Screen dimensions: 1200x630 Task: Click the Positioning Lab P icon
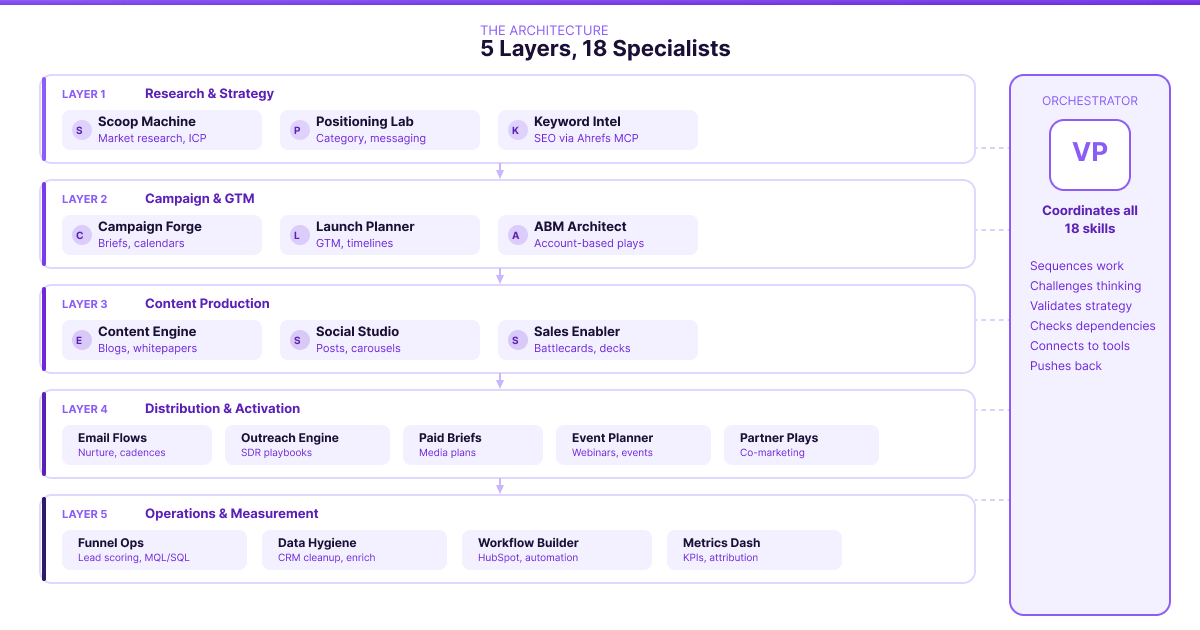coord(297,130)
